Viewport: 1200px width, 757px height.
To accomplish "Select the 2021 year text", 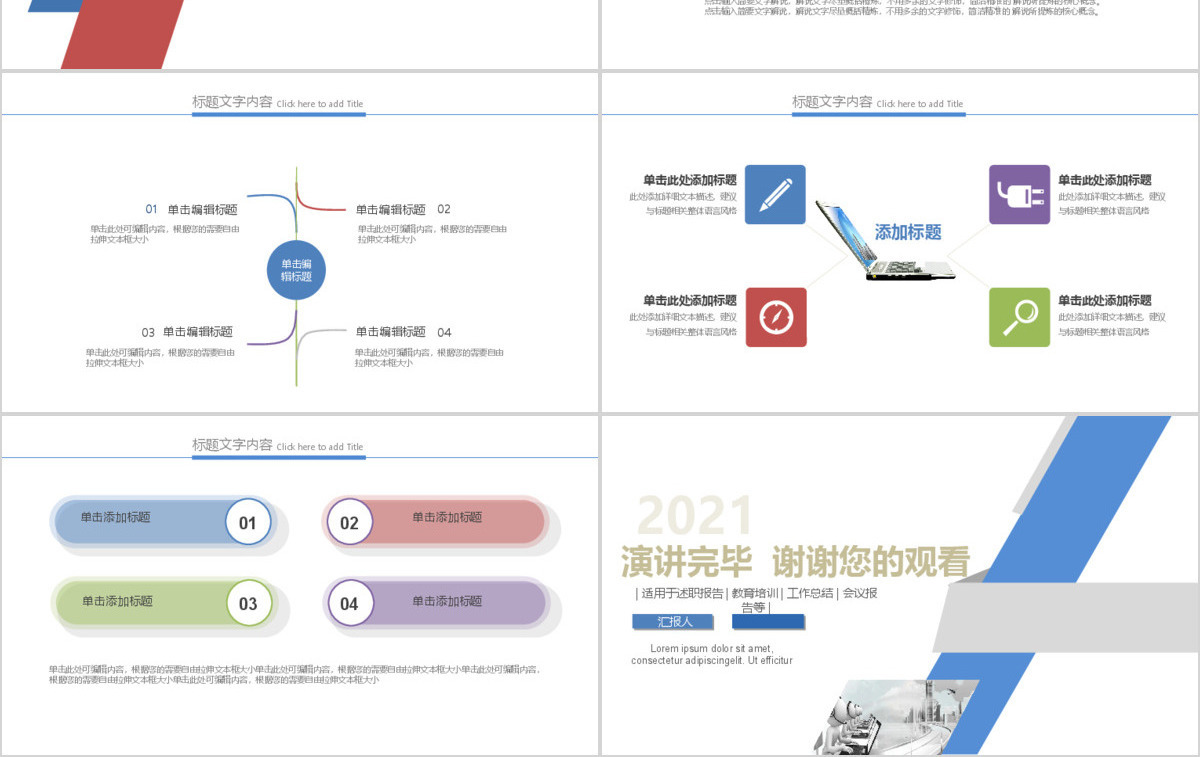I will coord(695,517).
